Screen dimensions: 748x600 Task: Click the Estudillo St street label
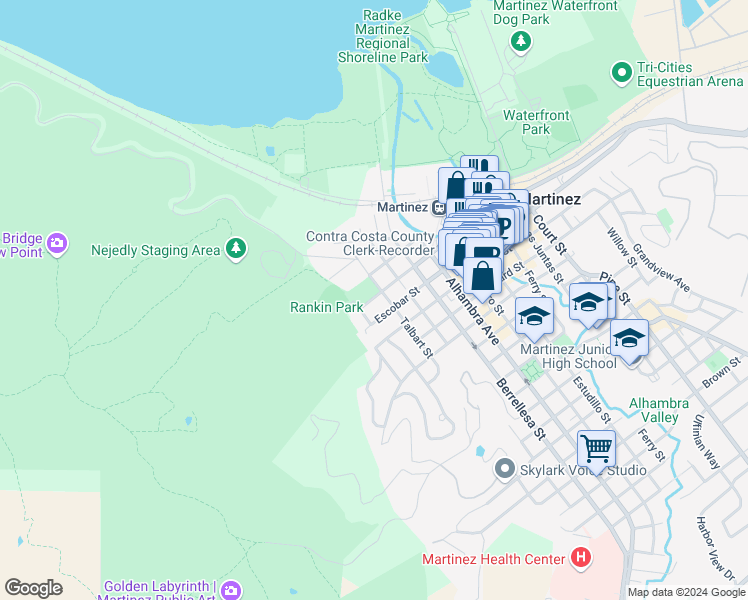[x=592, y=400]
